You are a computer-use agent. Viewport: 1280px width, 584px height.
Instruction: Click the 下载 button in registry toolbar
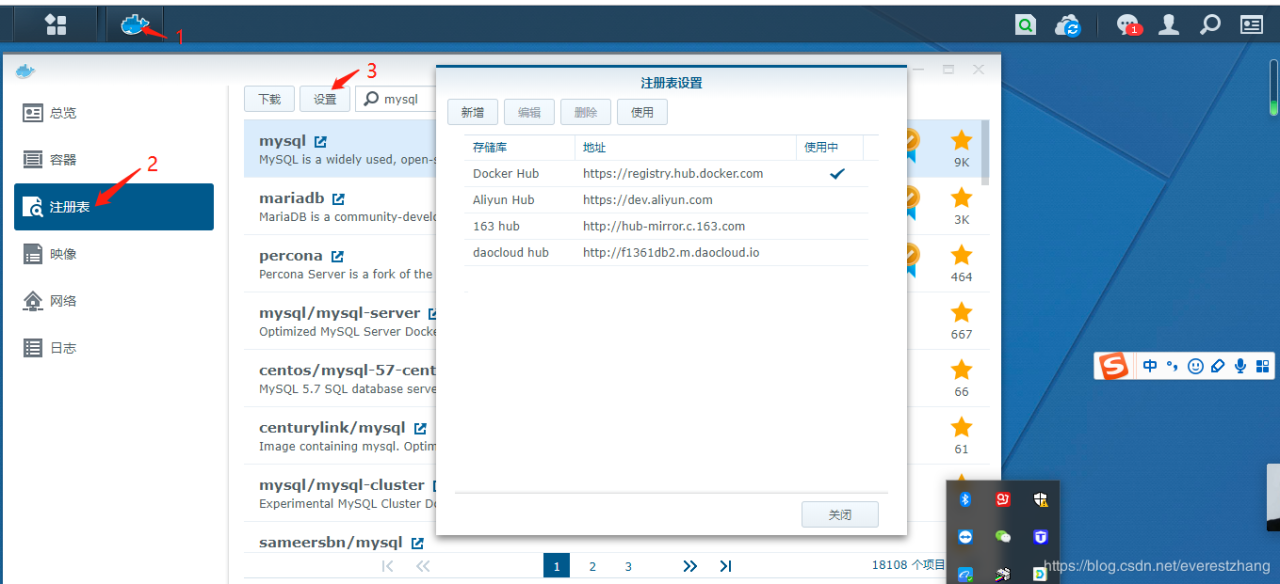click(270, 99)
